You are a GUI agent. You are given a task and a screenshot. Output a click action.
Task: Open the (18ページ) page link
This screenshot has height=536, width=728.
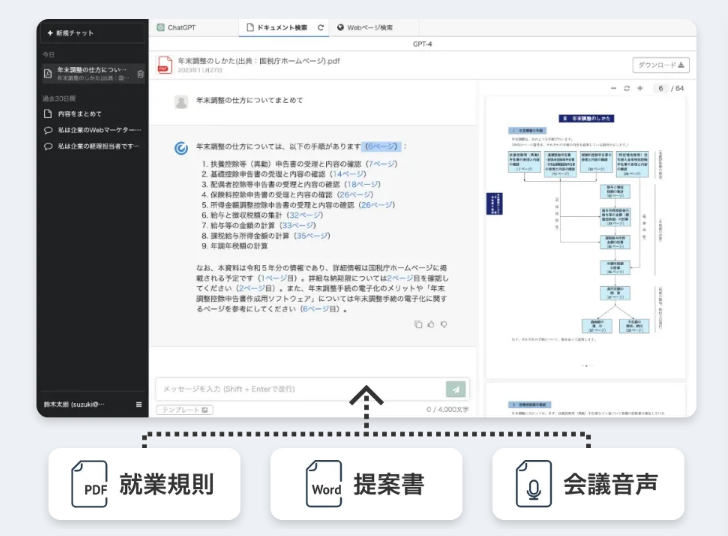[x=363, y=184]
